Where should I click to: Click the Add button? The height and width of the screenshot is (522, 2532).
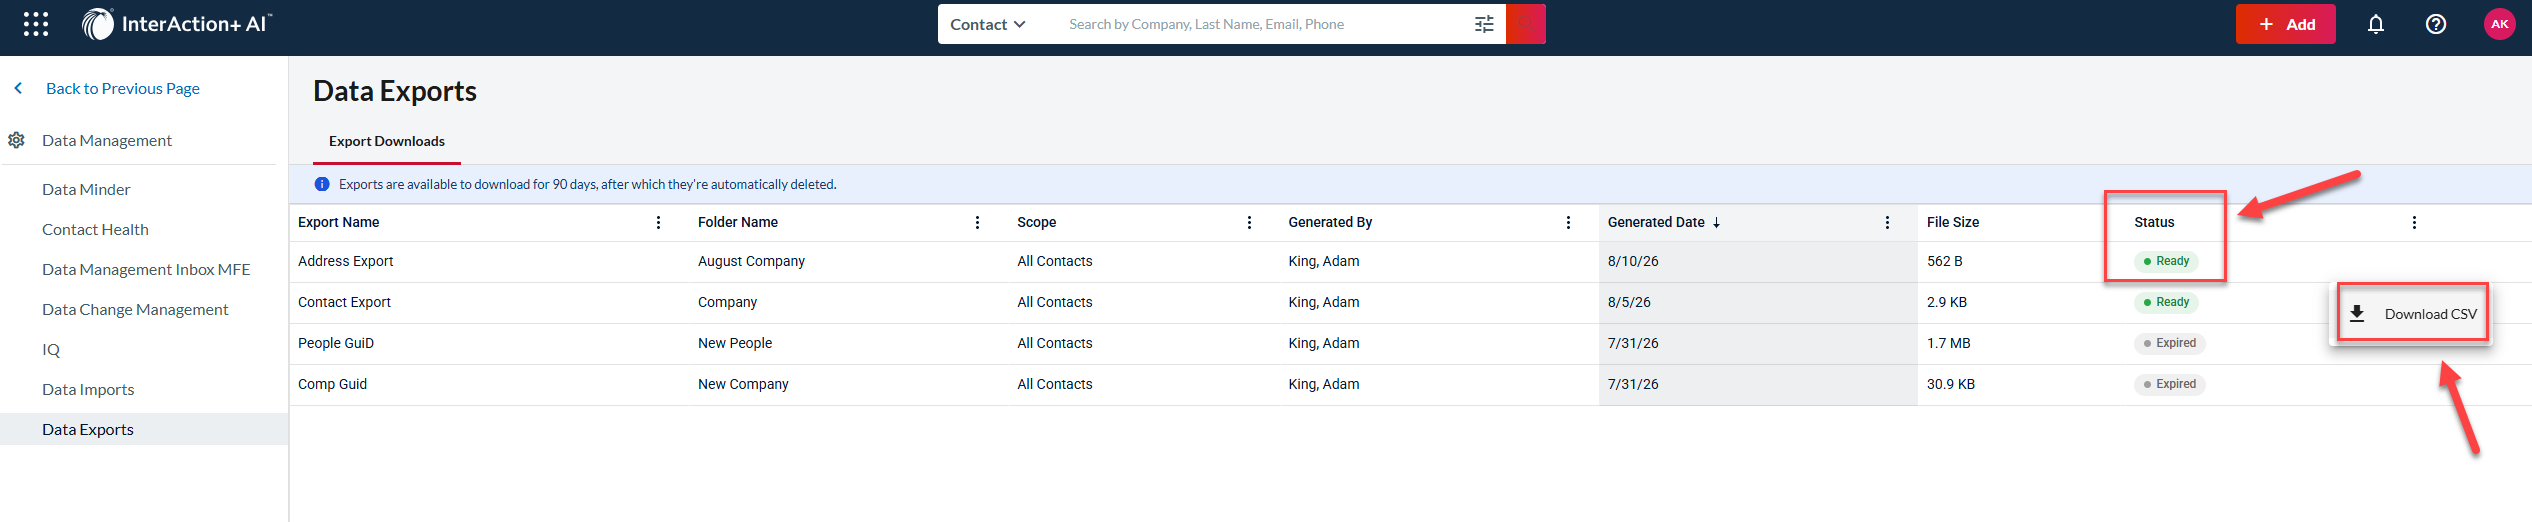[x=2285, y=24]
